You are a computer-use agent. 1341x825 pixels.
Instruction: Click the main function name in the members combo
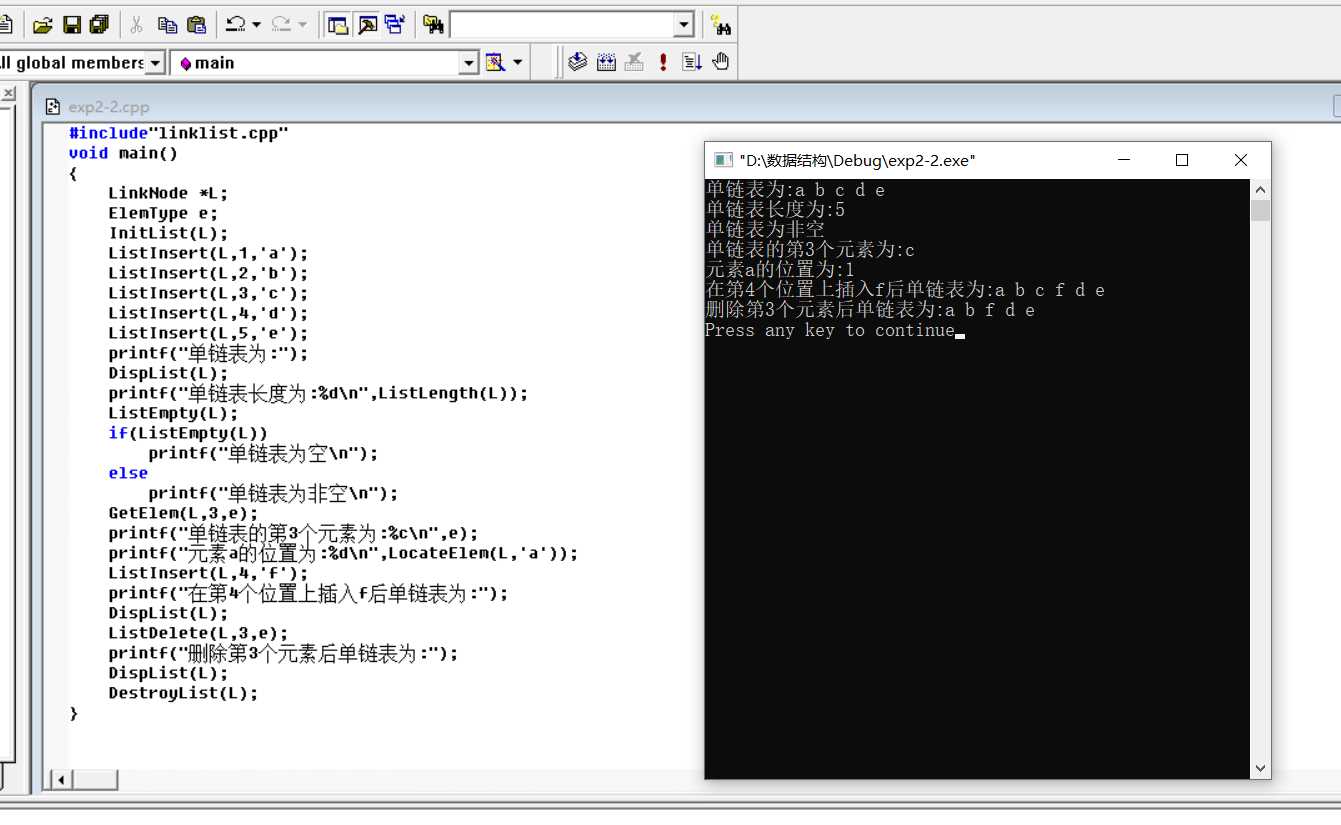click(214, 63)
